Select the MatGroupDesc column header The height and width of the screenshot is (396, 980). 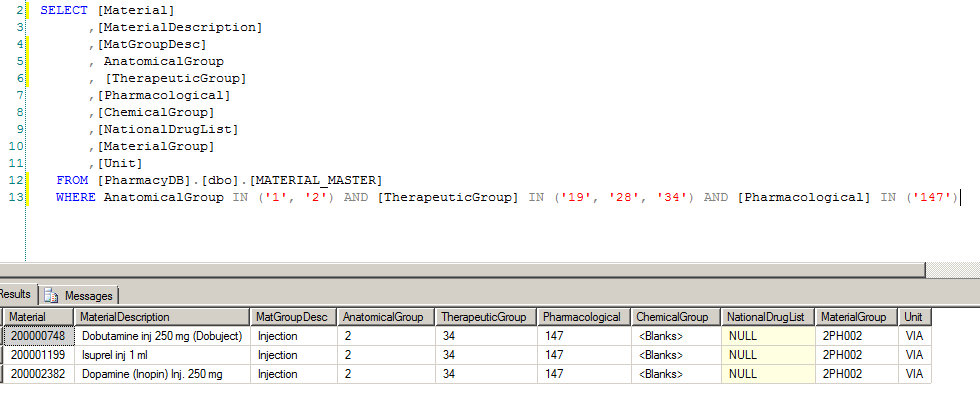point(294,317)
